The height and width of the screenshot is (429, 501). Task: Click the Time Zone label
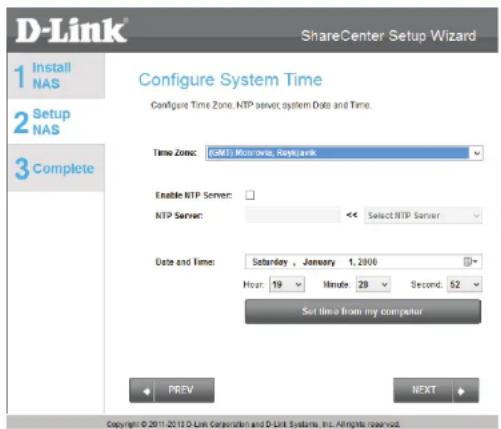click(175, 153)
